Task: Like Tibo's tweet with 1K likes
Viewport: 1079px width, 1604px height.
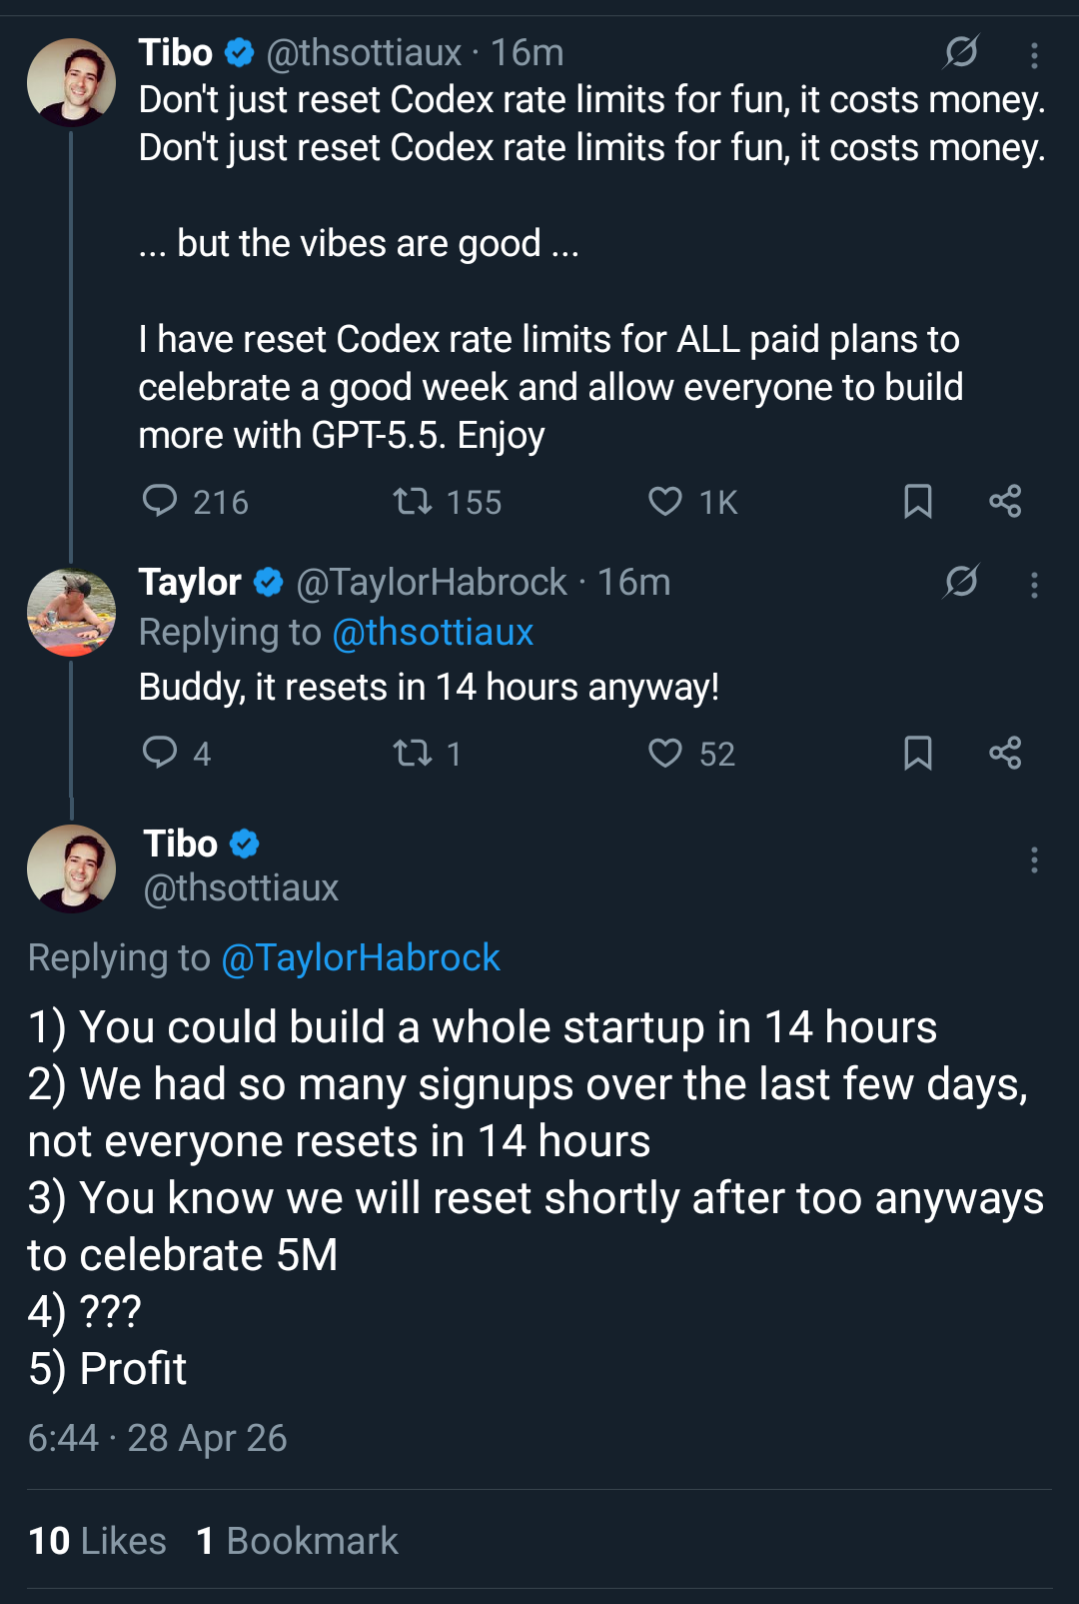Action: tap(665, 500)
